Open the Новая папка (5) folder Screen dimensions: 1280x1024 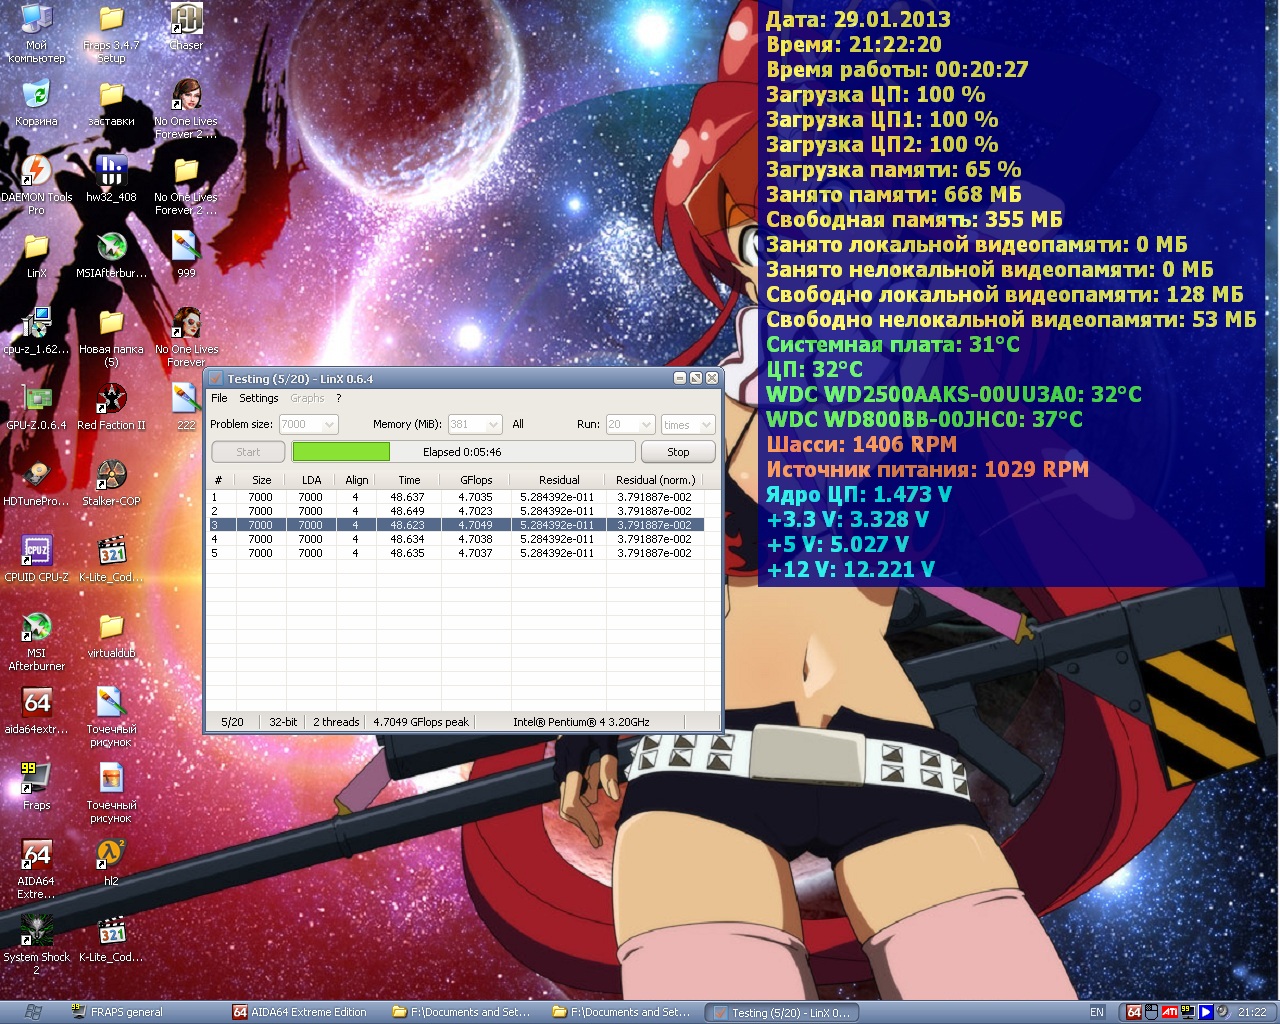111,337
